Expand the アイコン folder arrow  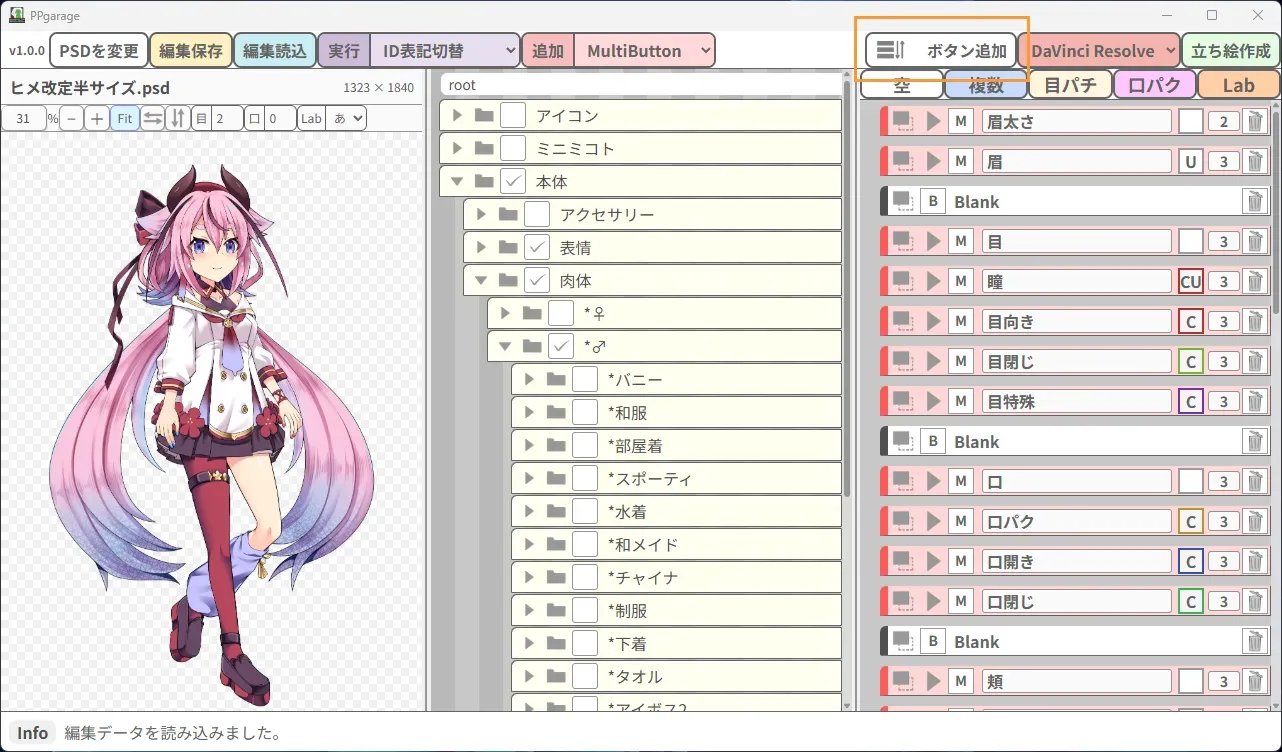click(x=457, y=115)
